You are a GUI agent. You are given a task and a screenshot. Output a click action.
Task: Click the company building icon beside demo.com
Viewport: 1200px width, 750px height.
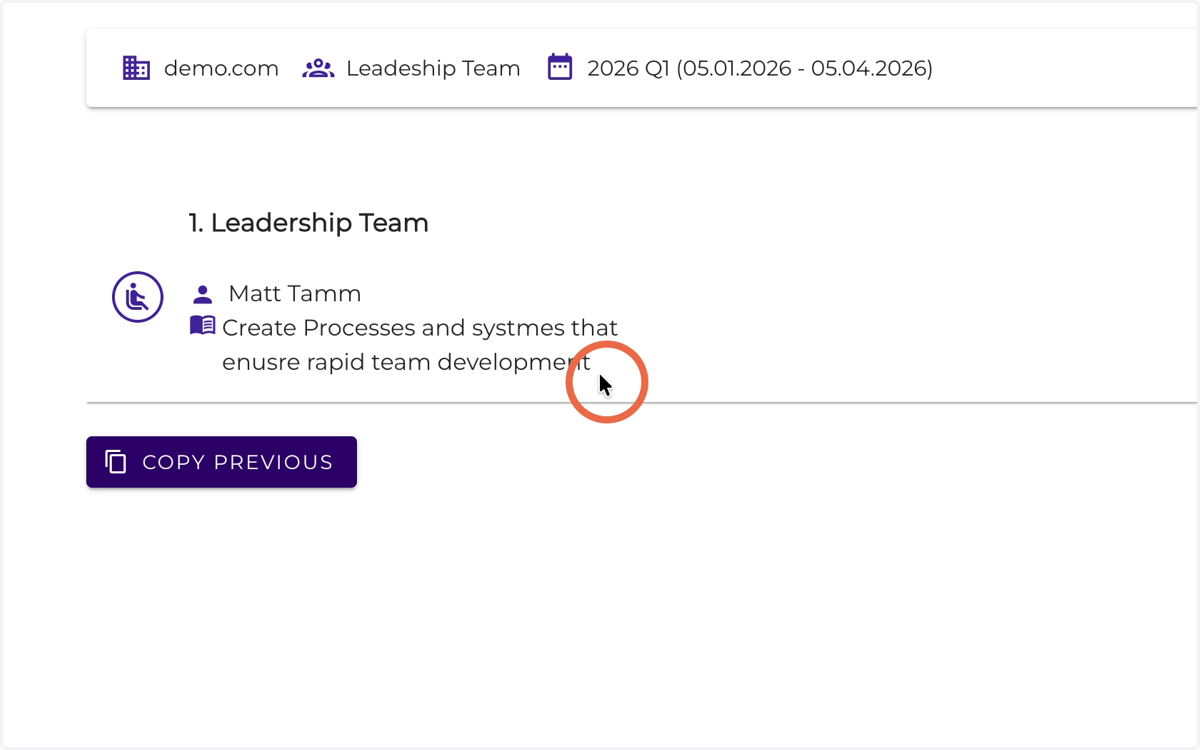pyautogui.click(x=136, y=68)
